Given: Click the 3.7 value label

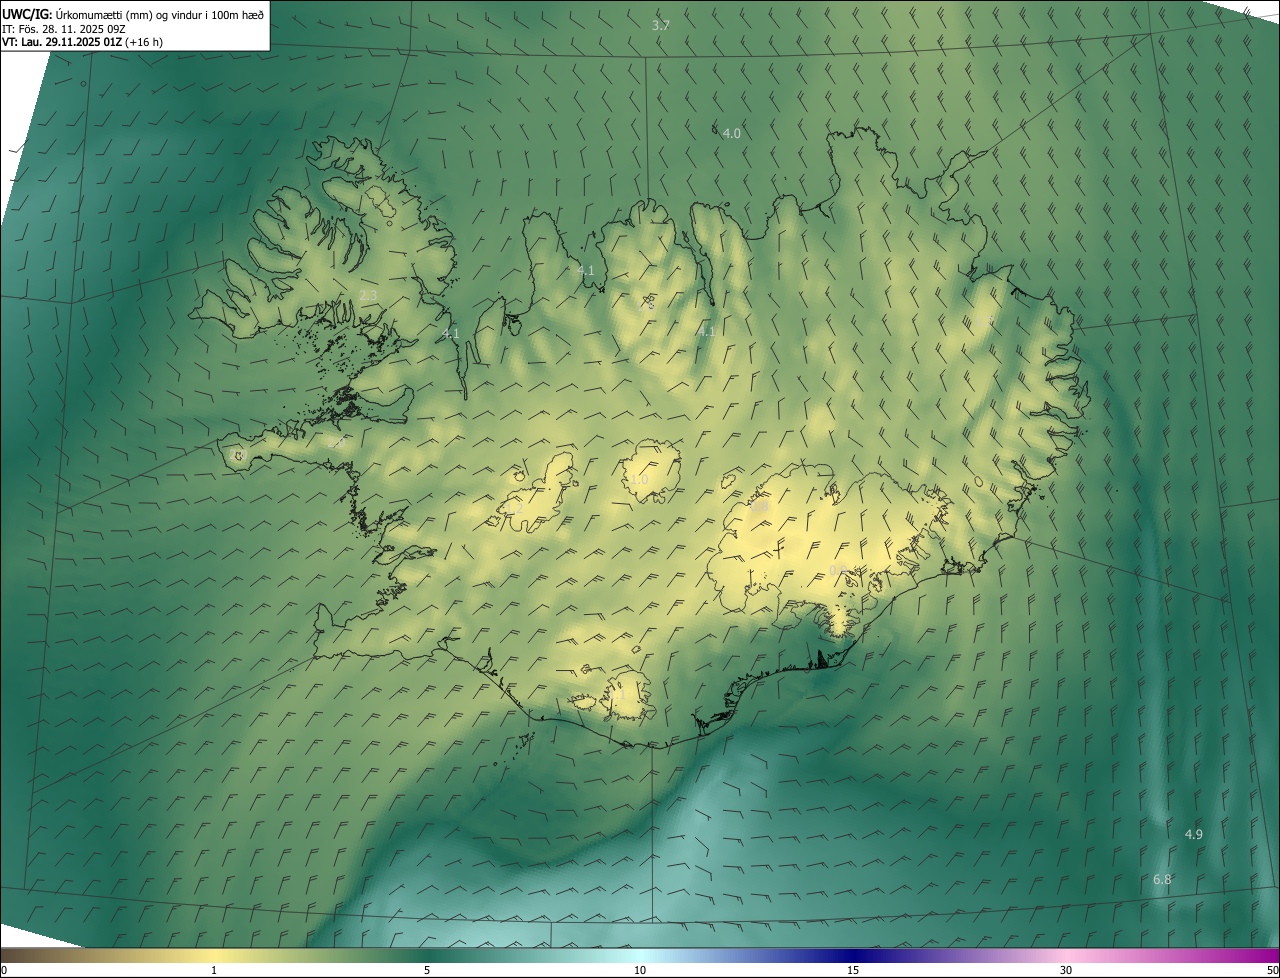Looking at the screenshot, I should pyautogui.click(x=661, y=25).
